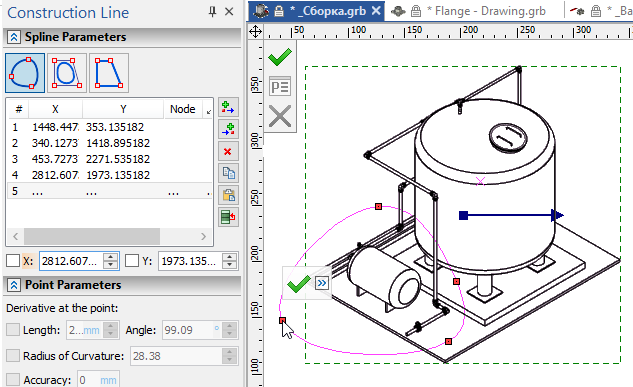Toggle the Y coordinate lock checkbox
Screen dimensions: 633x387
[132, 261]
